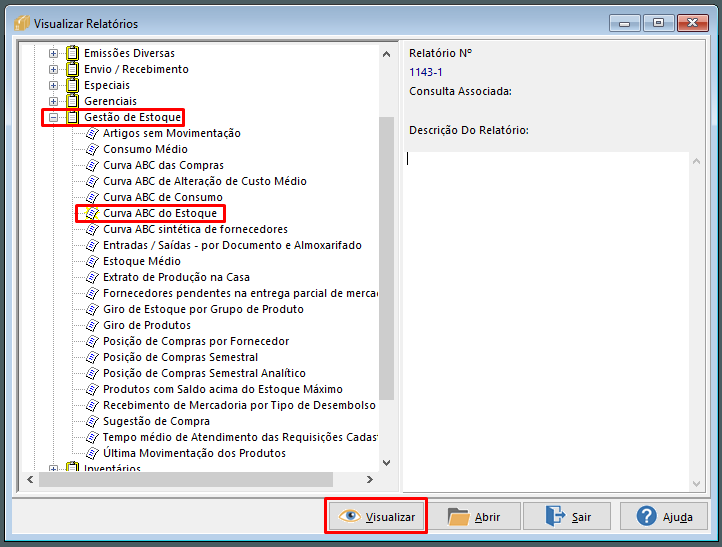Click the Visualizar Relatórios title bar icon
722x547 pixels.
(22, 23)
